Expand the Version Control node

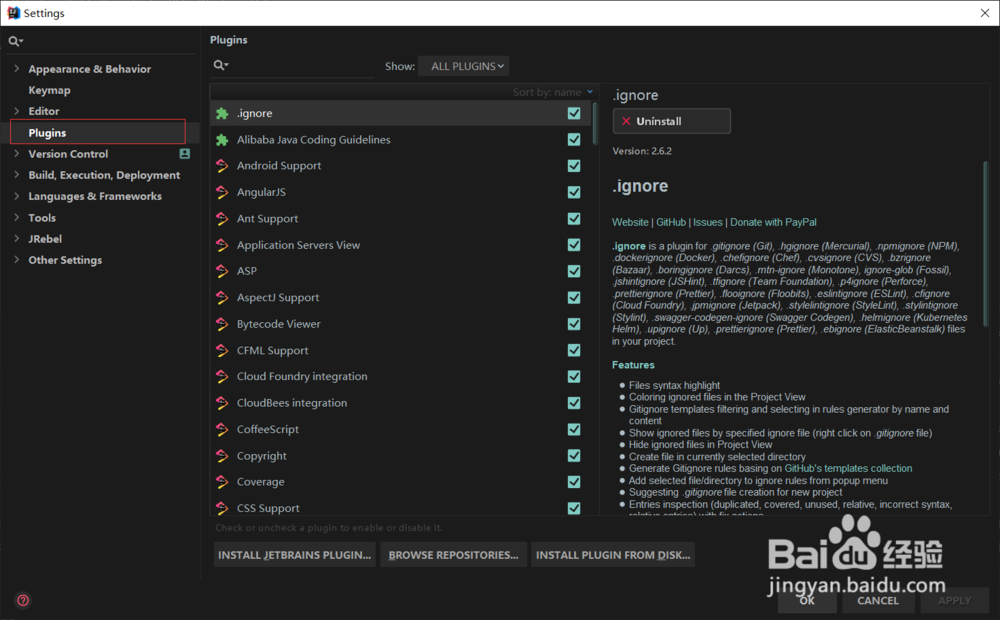tap(17, 154)
